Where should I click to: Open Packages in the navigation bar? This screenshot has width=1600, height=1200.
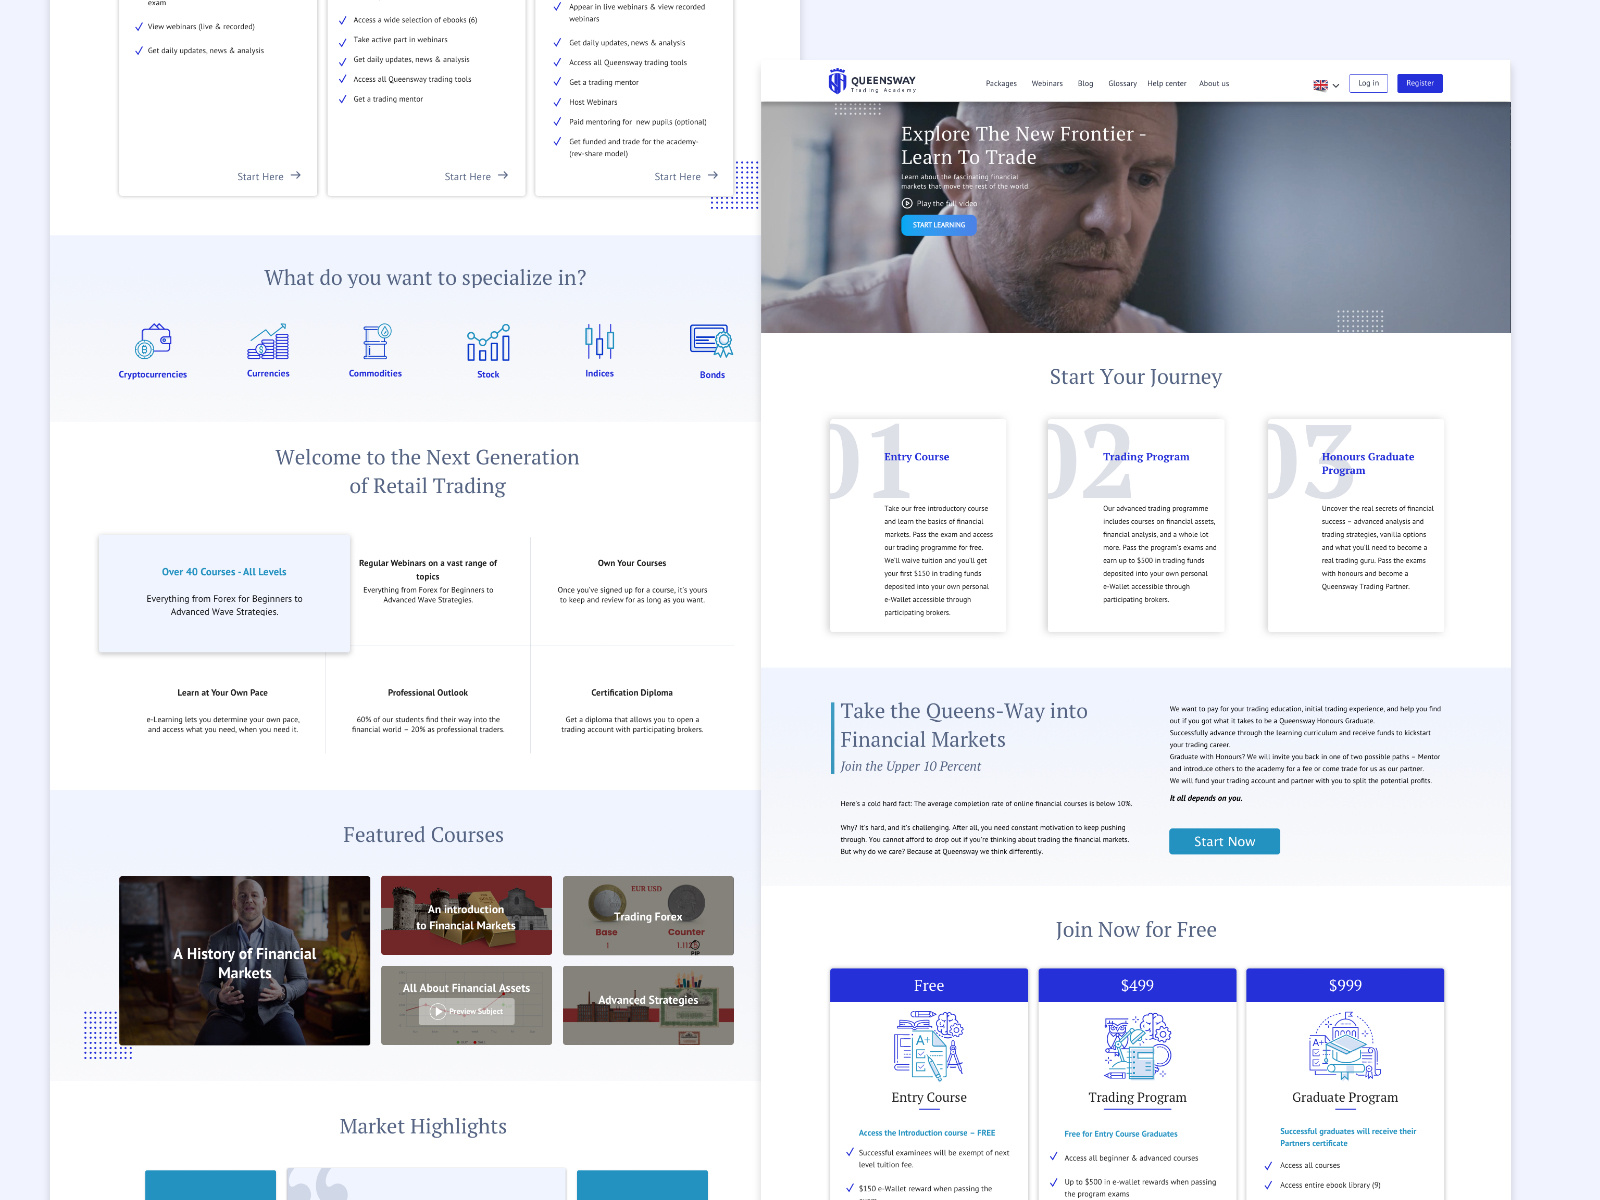point(1001,84)
